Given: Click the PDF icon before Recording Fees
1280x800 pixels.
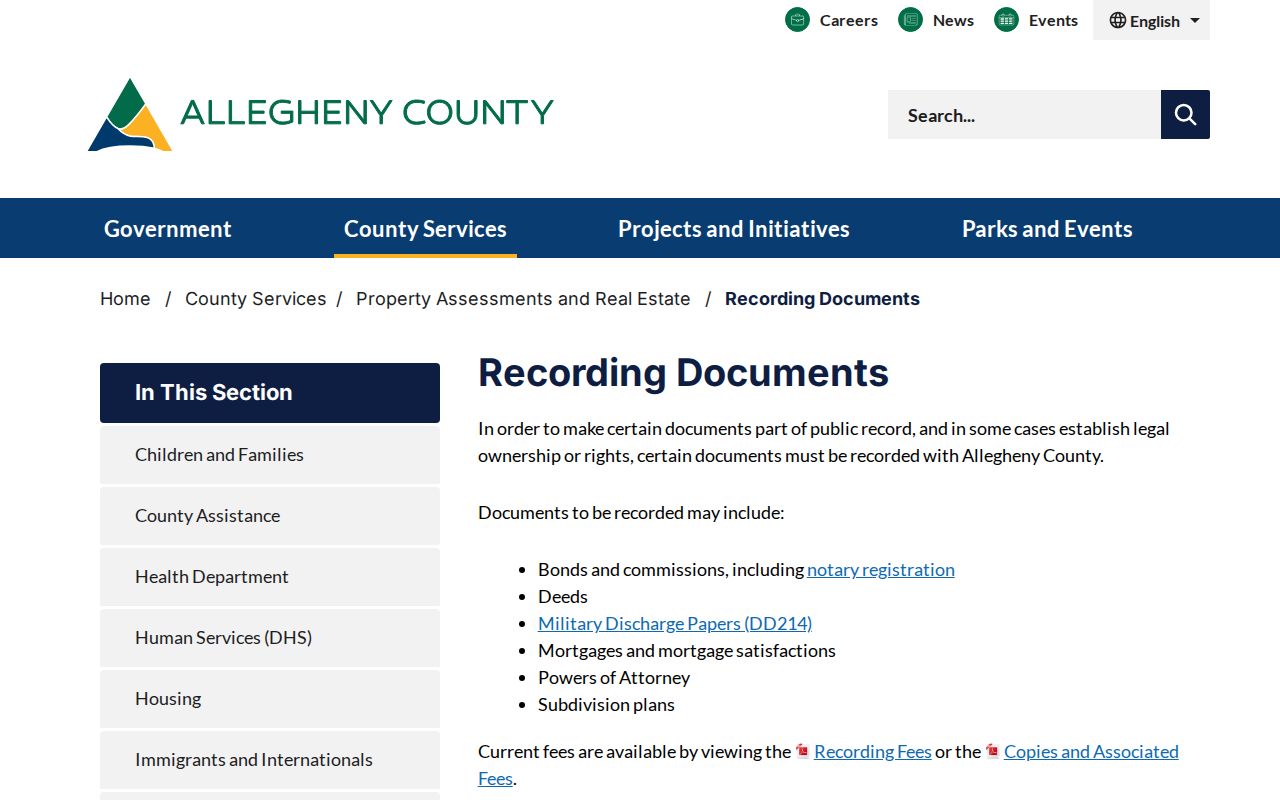Looking at the screenshot, I should (802, 751).
